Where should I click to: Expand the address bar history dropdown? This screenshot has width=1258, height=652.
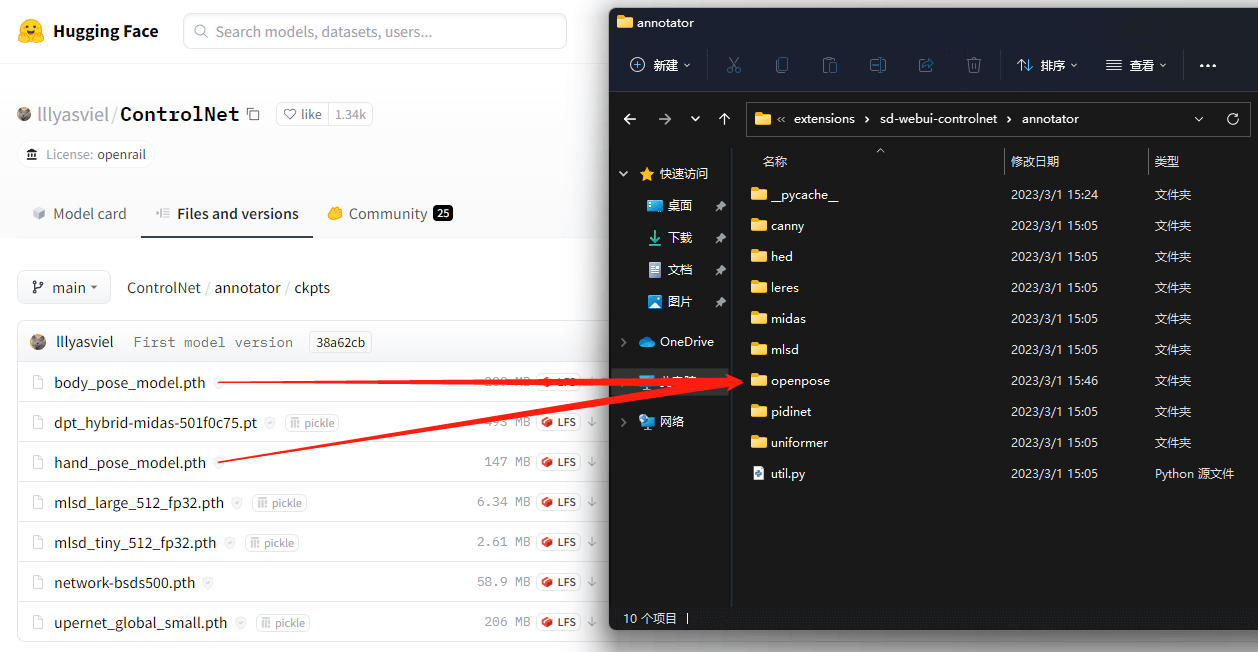point(1199,119)
